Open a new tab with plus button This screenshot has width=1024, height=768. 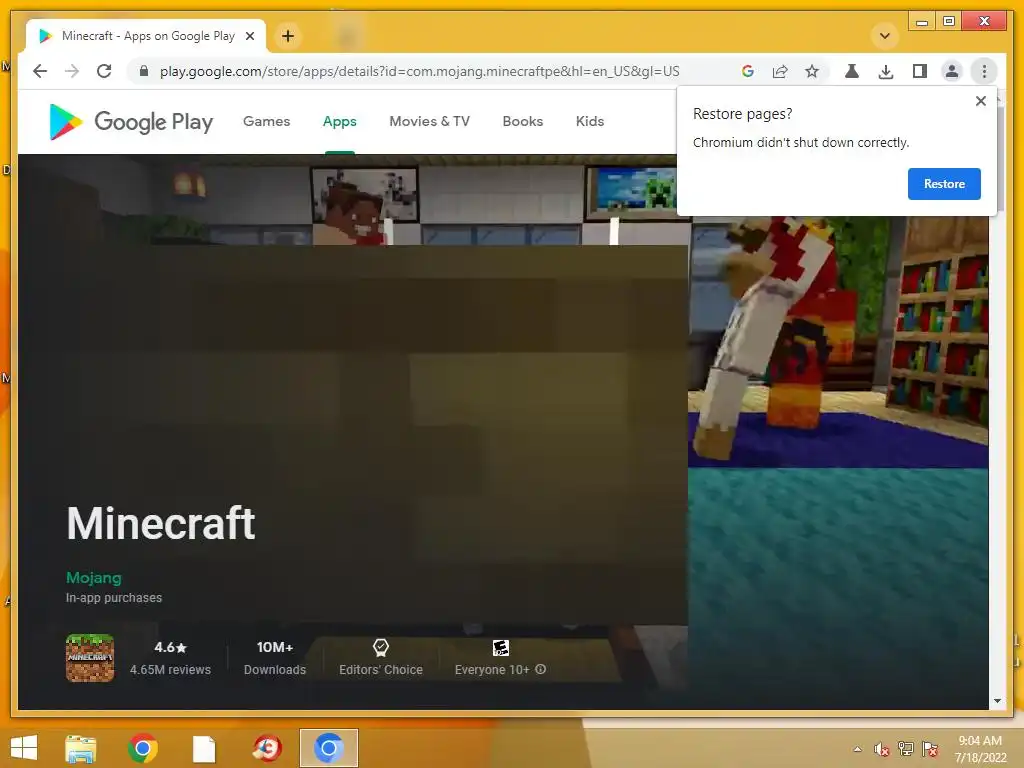click(x=288, y=36)
